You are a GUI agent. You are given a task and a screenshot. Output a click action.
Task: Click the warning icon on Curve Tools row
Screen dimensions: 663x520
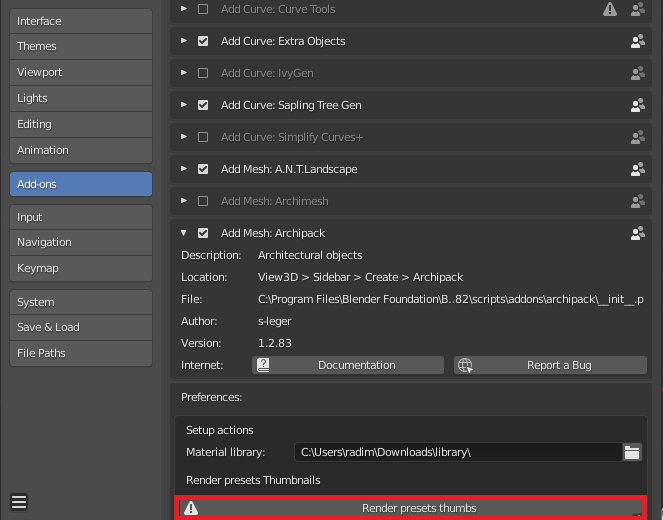tap(610, 10)
